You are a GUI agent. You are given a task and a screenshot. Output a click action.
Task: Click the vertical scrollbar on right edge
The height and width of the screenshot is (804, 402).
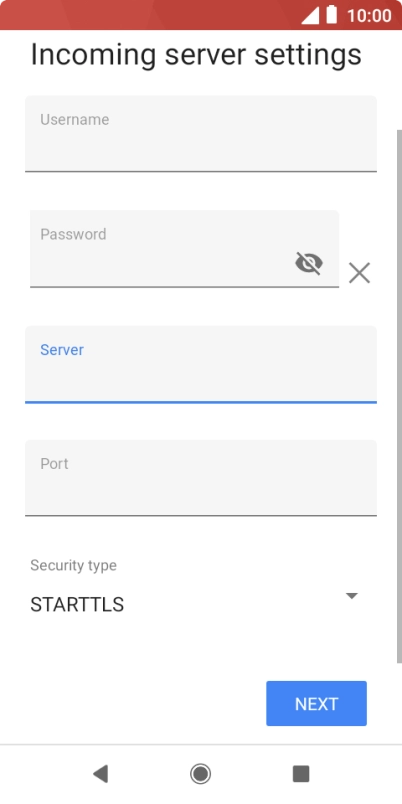(x=399, y=397)
